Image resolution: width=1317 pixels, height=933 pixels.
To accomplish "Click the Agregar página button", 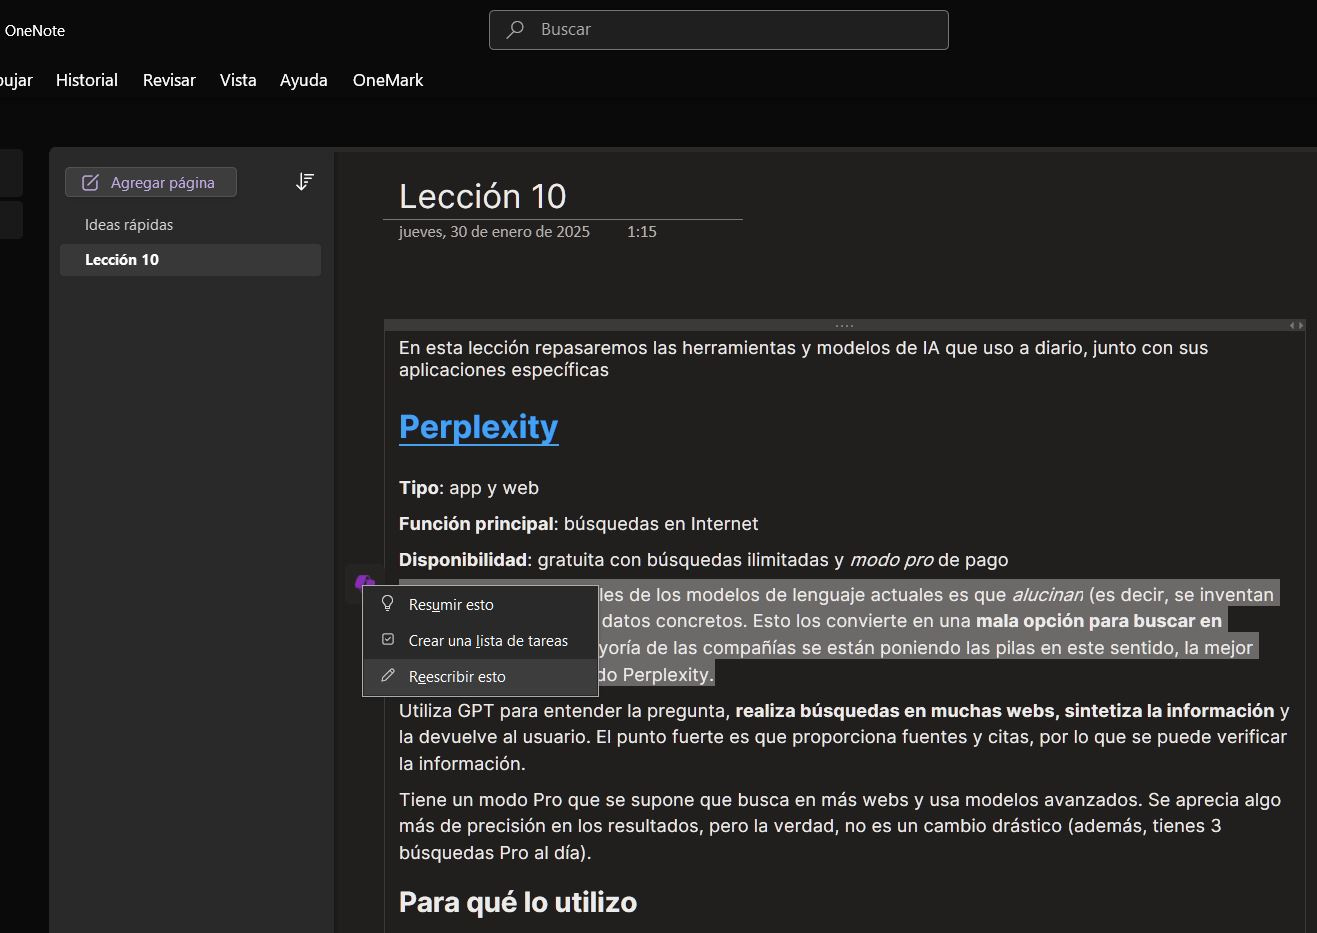I will (151, 182).
